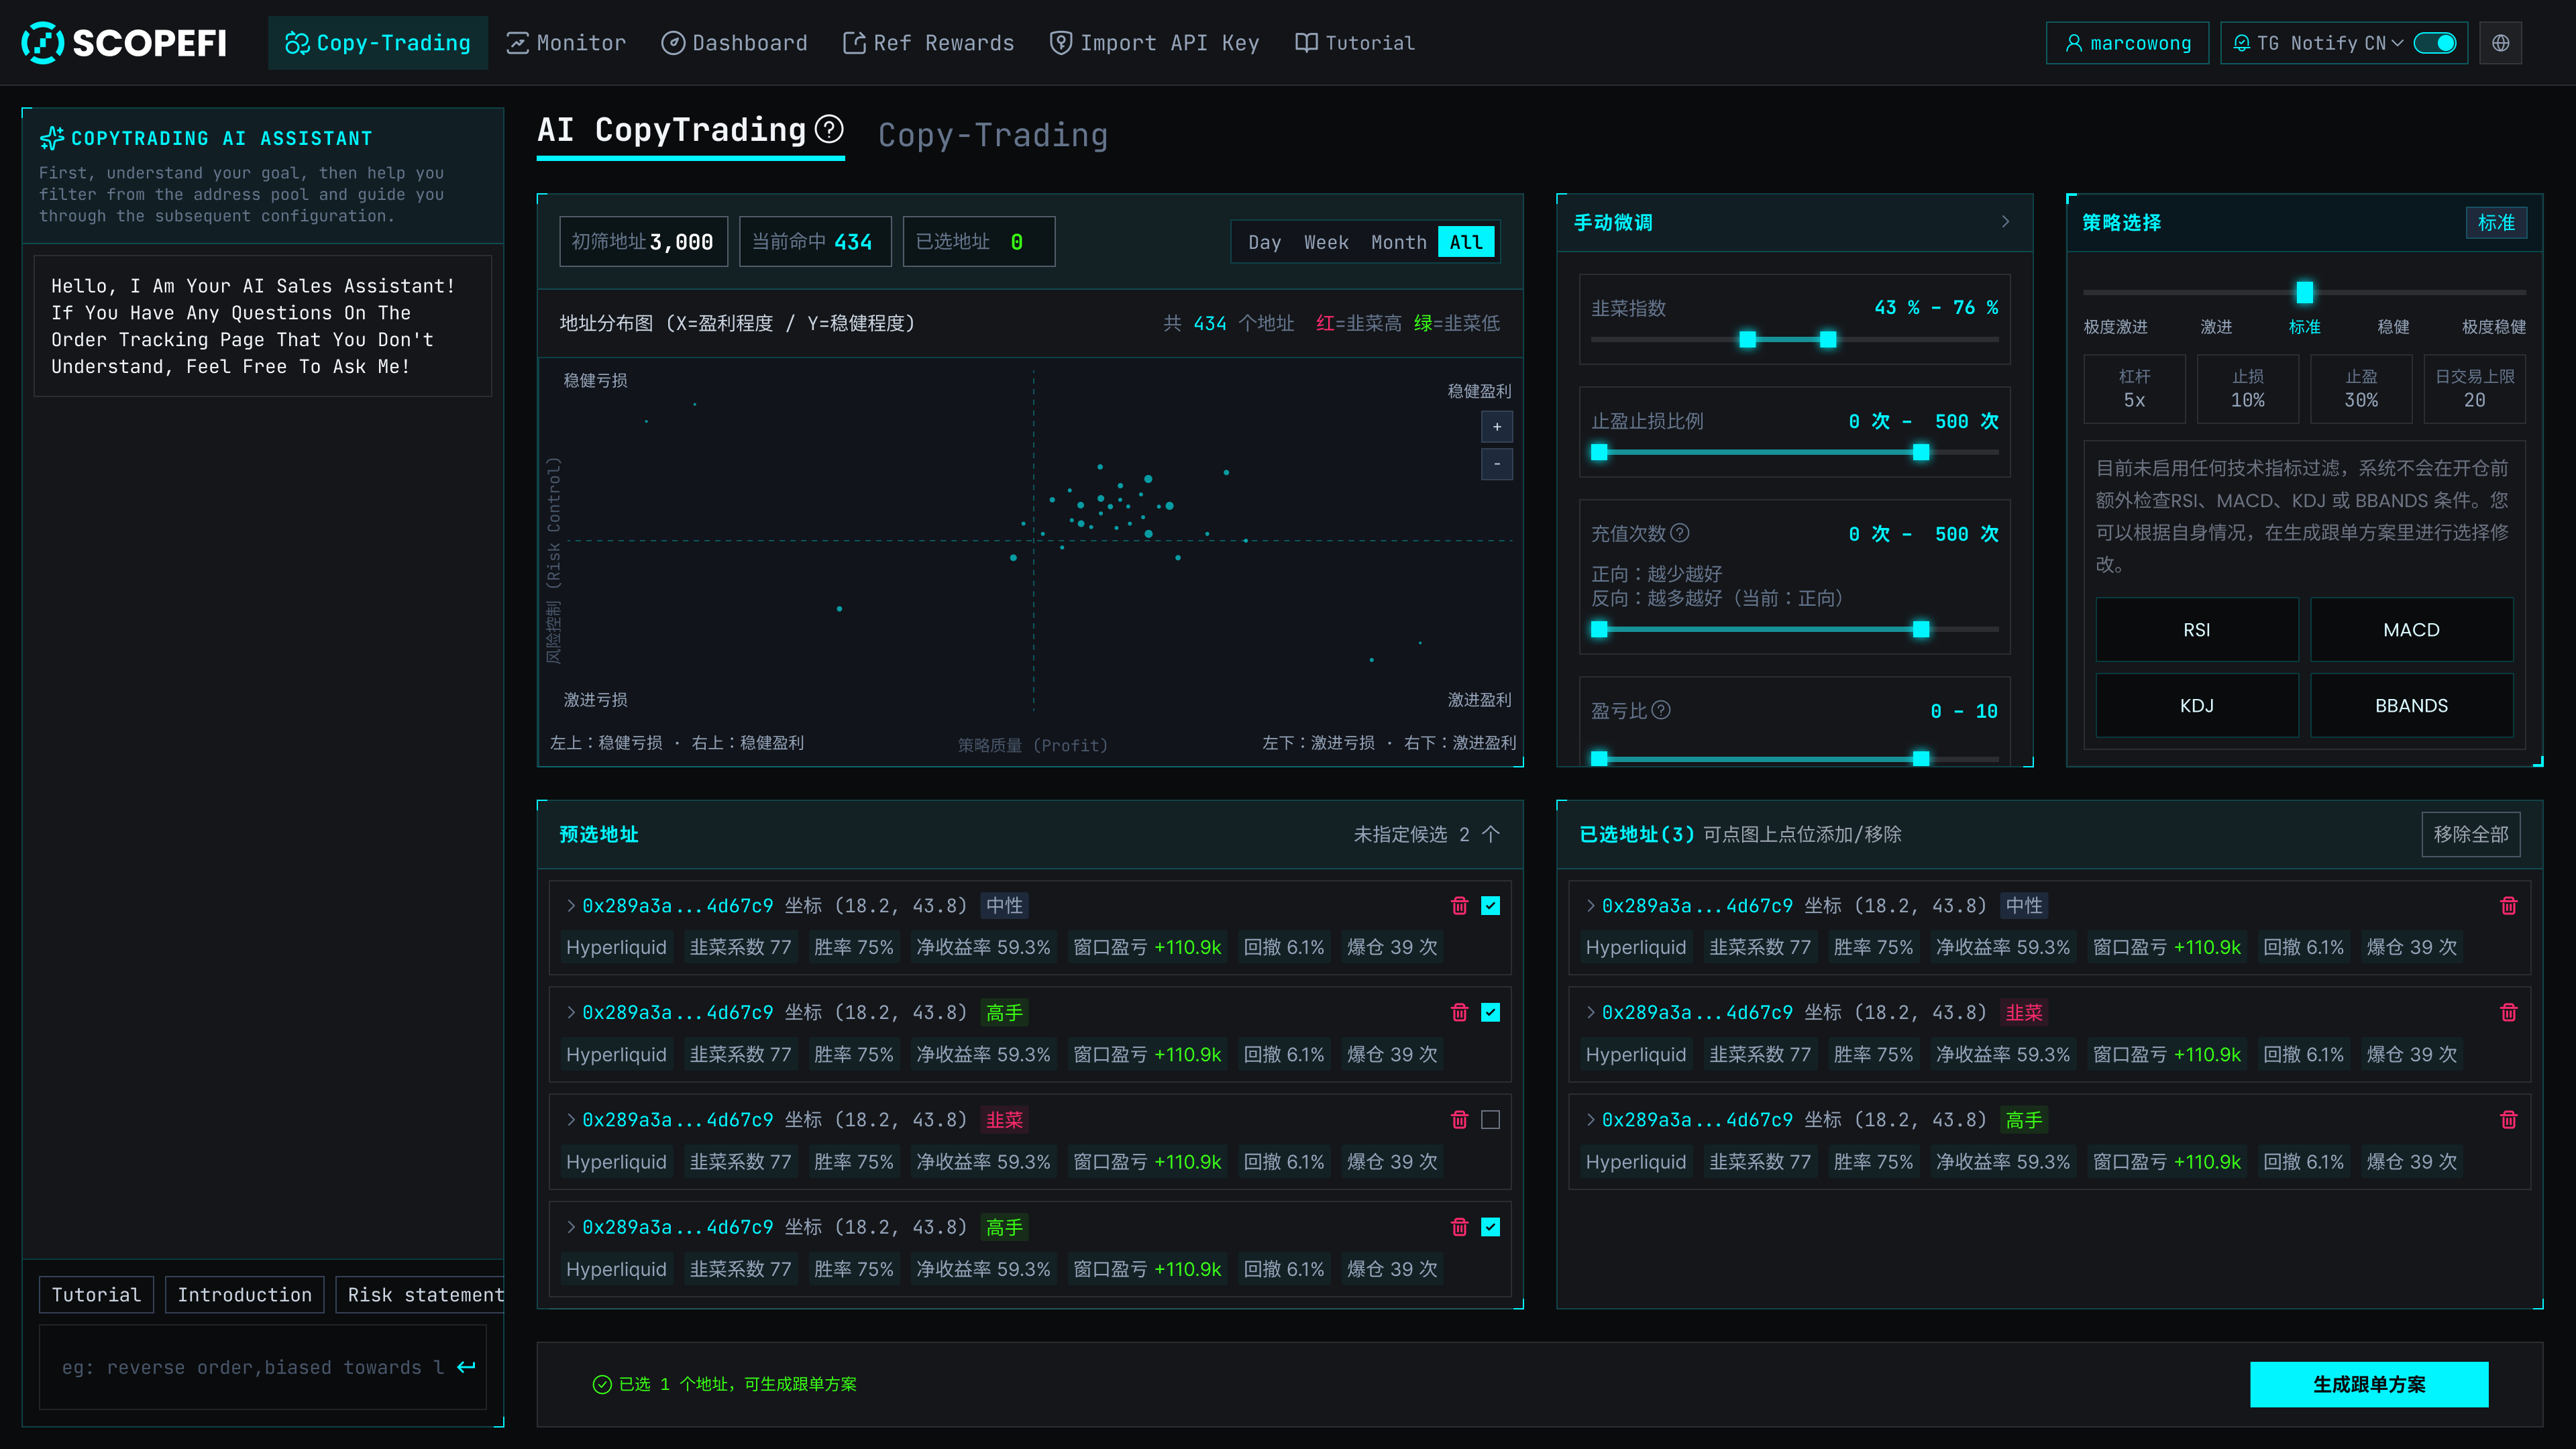2576x1449 pixels.
Task: Expand the 韭菜 address row in 已选地址
Action: point(1590,1013)
